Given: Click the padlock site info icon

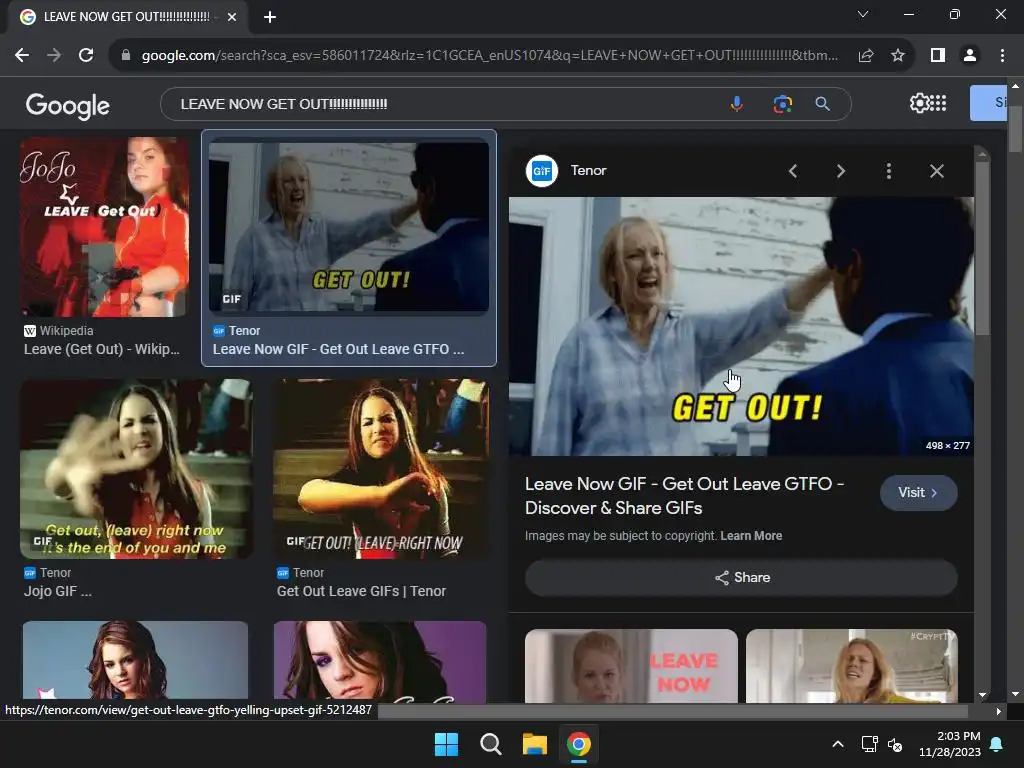Looking at the screenshot, I should click(x=126, y=56).
